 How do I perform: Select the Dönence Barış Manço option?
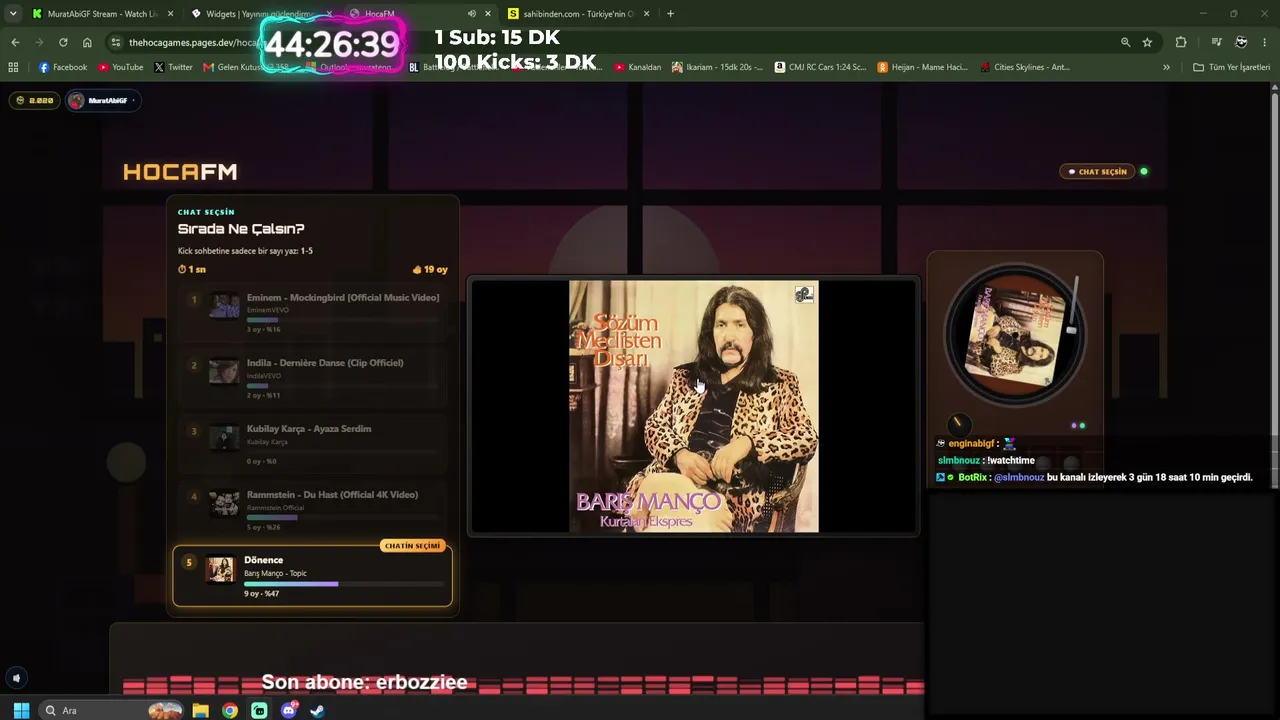[312, 576]
